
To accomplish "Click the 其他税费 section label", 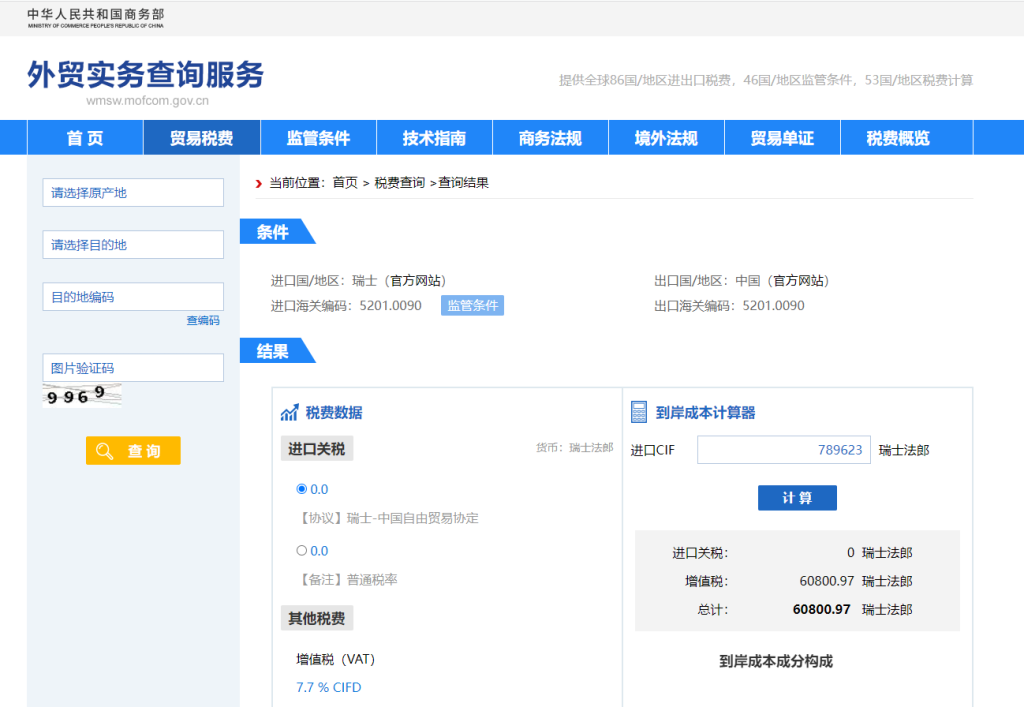I will (317, 618).
